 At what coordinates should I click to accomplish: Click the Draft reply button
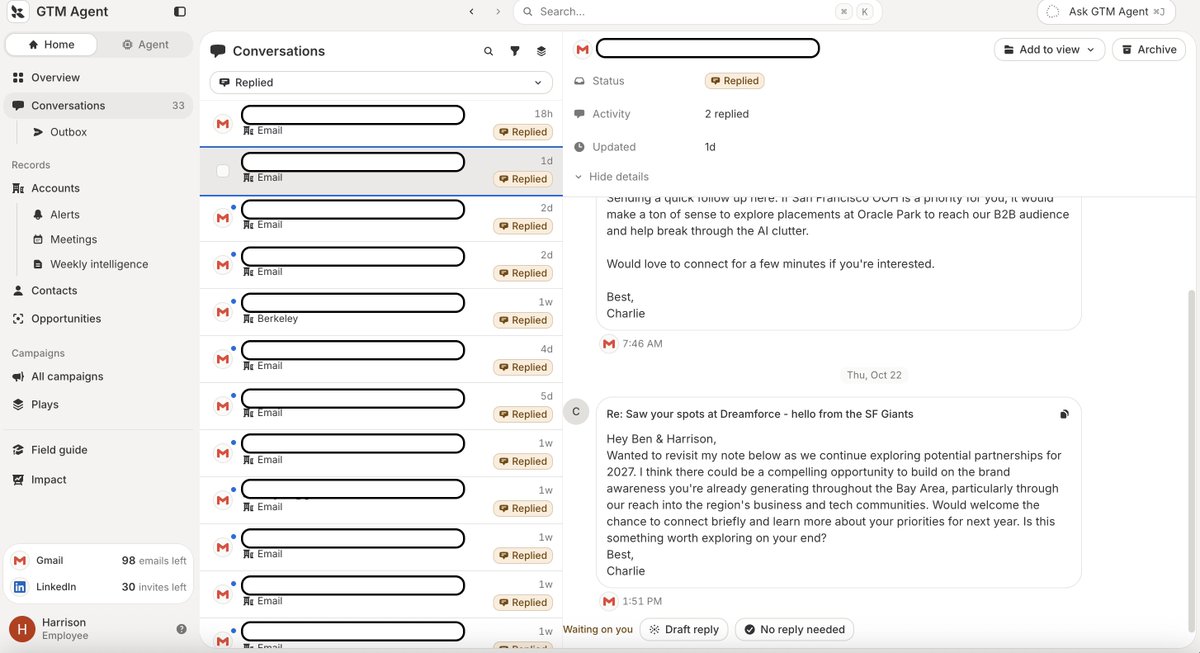tap(684, 630)
